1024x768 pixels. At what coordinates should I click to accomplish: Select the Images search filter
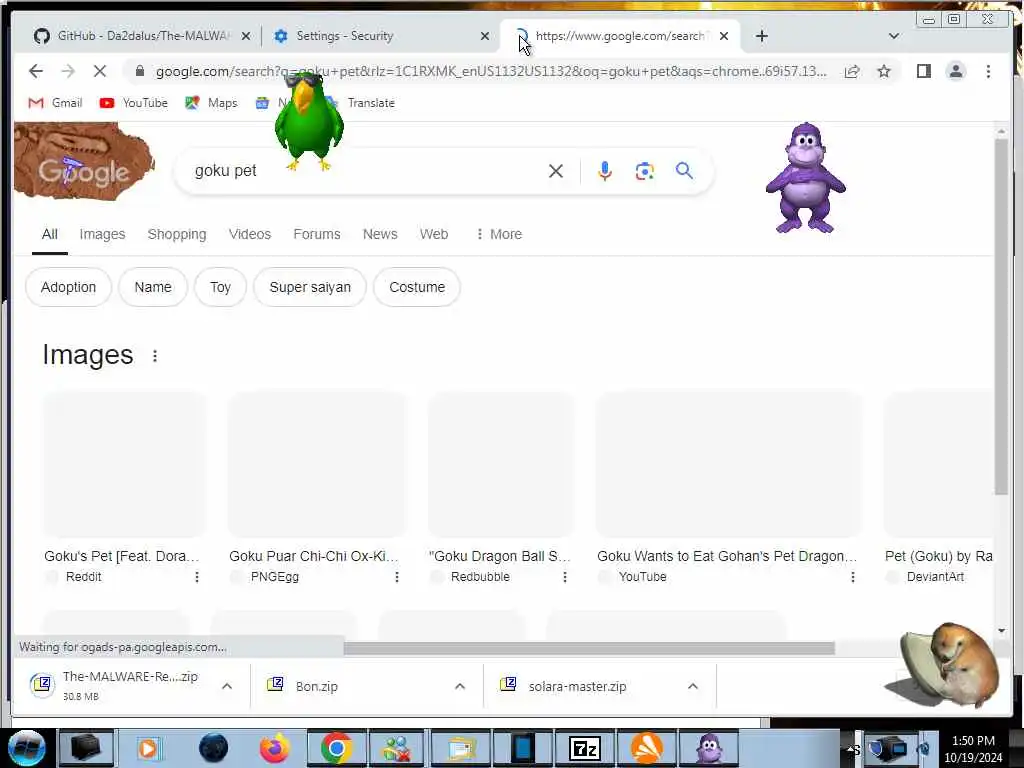click(x=103, y=234)
